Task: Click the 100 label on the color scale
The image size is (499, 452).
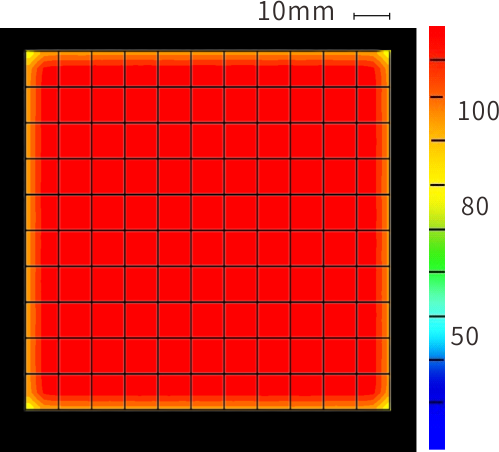Action: coord(478,111)
